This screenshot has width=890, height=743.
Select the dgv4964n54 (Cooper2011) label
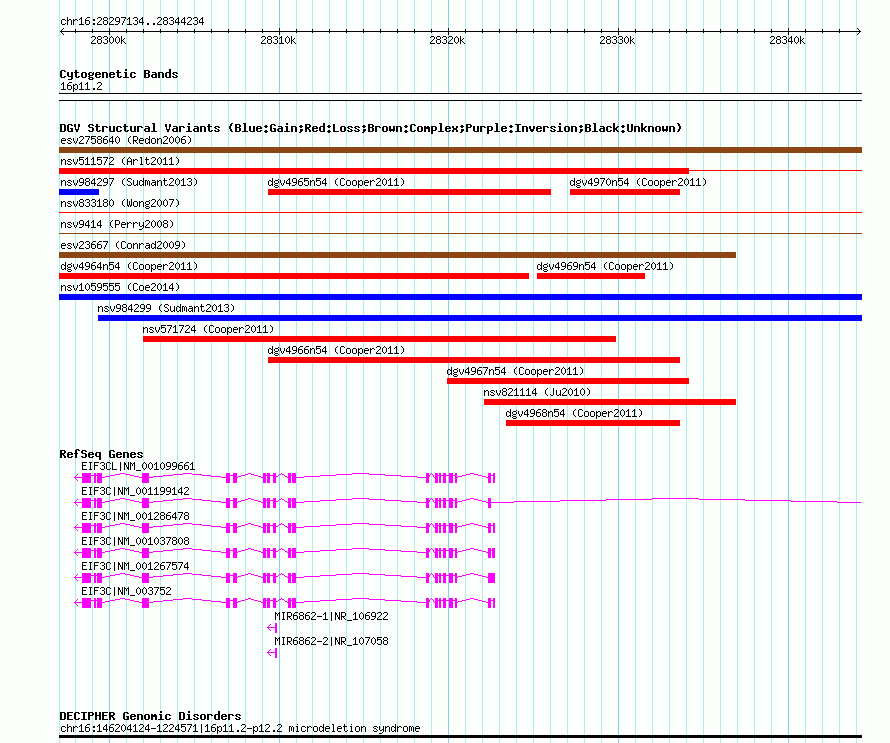click(129, 266)
